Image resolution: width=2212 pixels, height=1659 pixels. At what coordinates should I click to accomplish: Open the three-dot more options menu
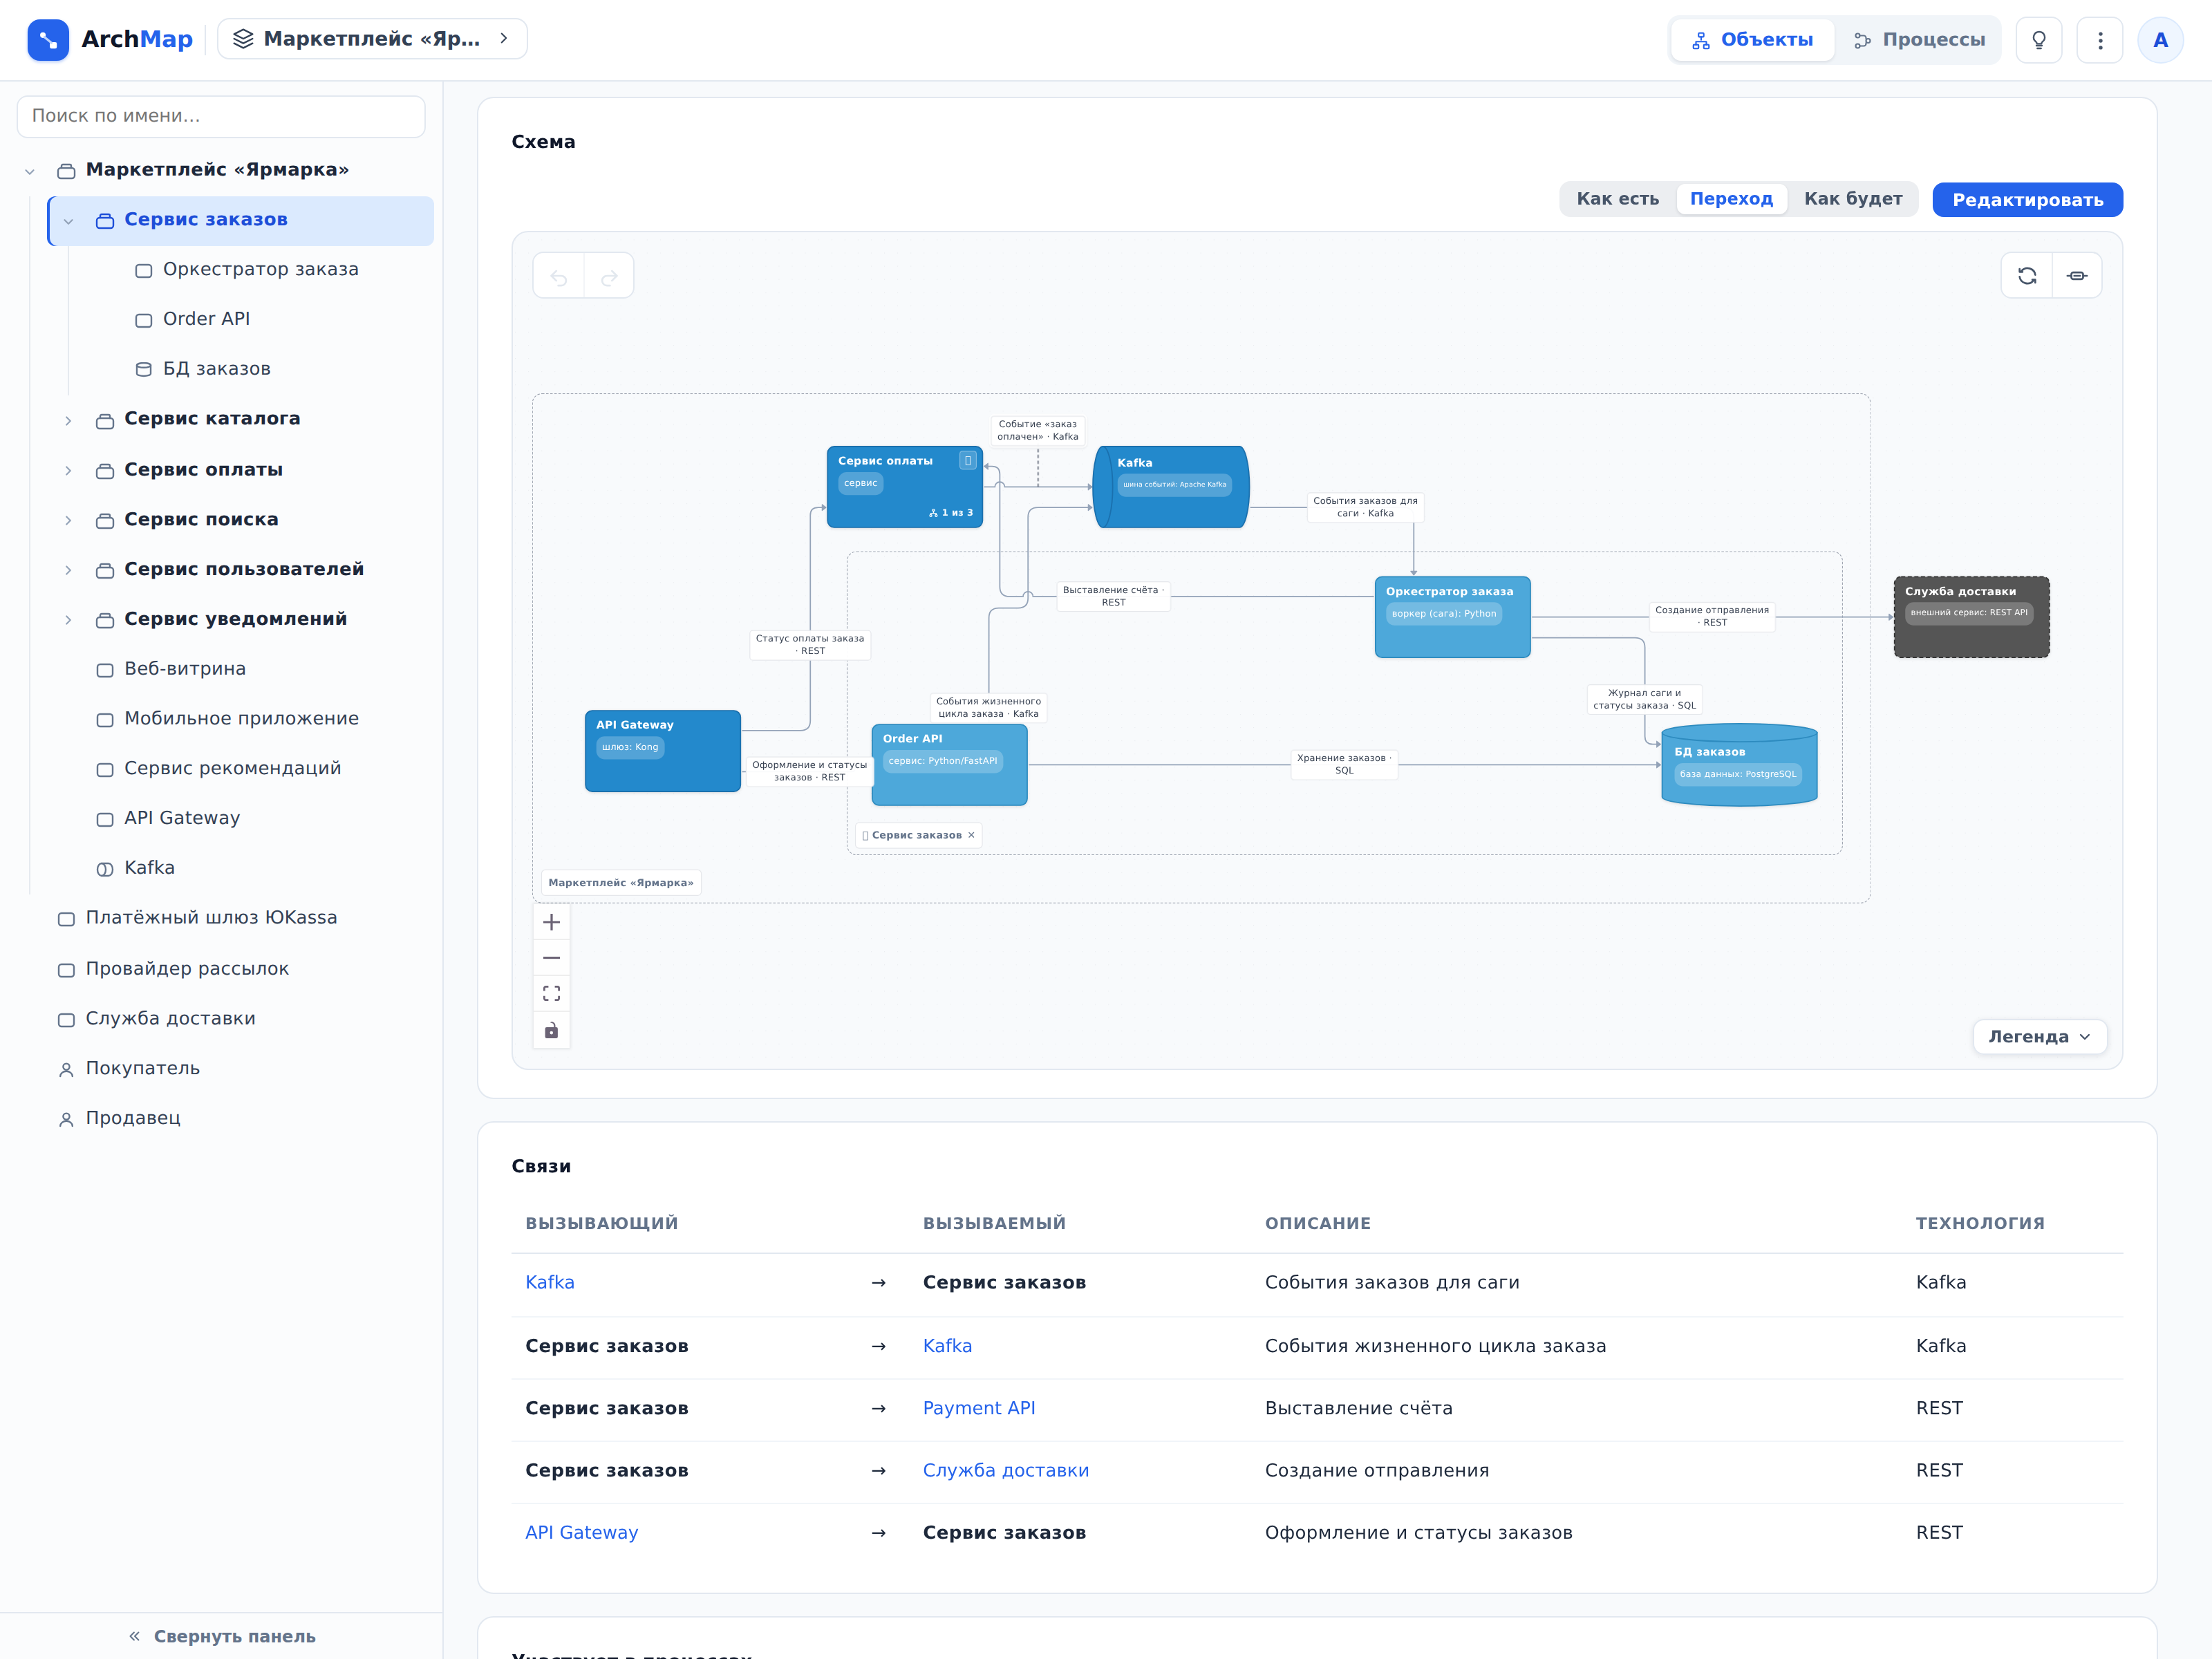(x=2100, y=40)
